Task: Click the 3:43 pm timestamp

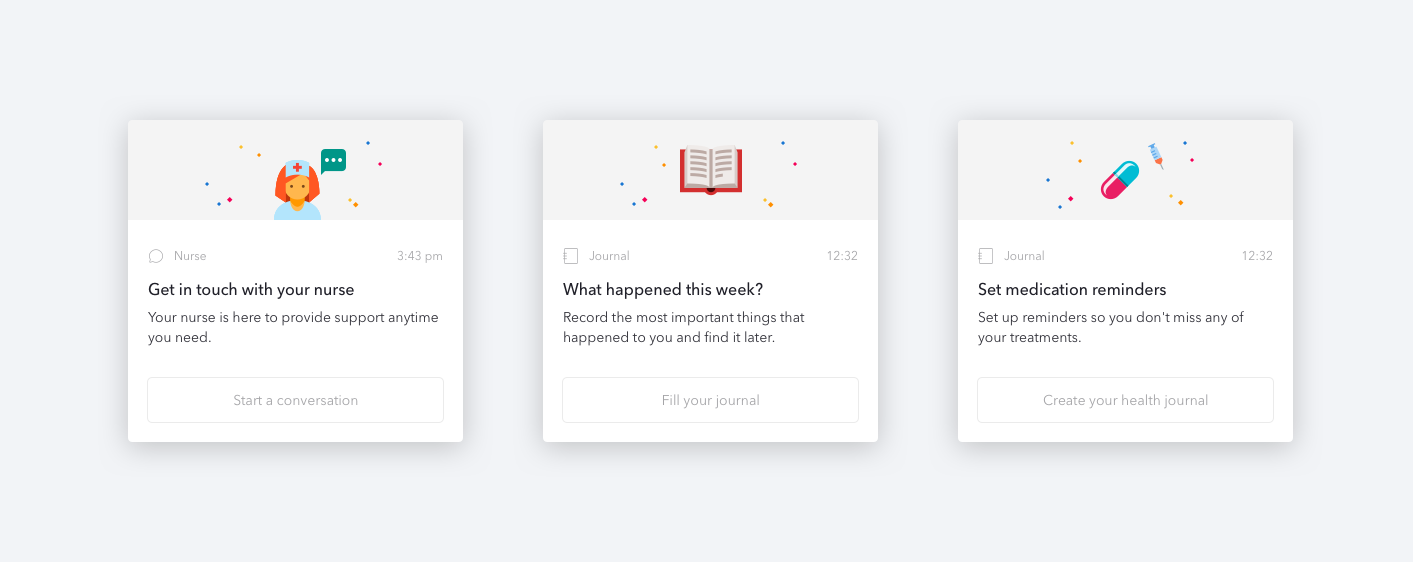Action: [x=419, y=256]
